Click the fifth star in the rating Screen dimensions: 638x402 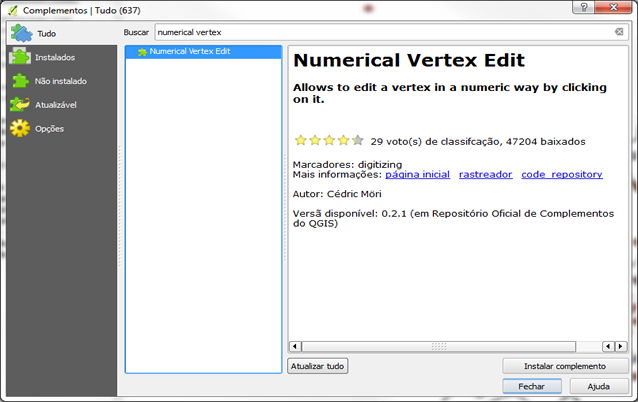click(358, 141)
